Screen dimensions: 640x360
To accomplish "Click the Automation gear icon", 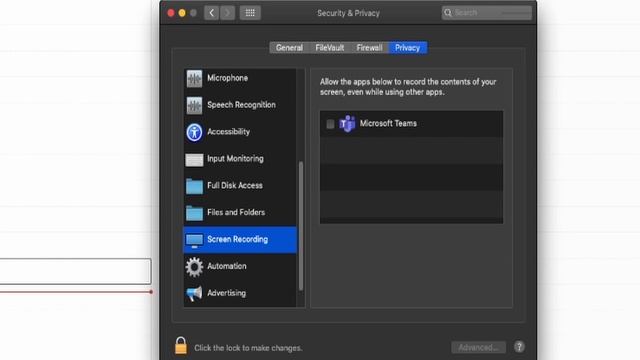I will pyautogui.click(x=194, y=267).
